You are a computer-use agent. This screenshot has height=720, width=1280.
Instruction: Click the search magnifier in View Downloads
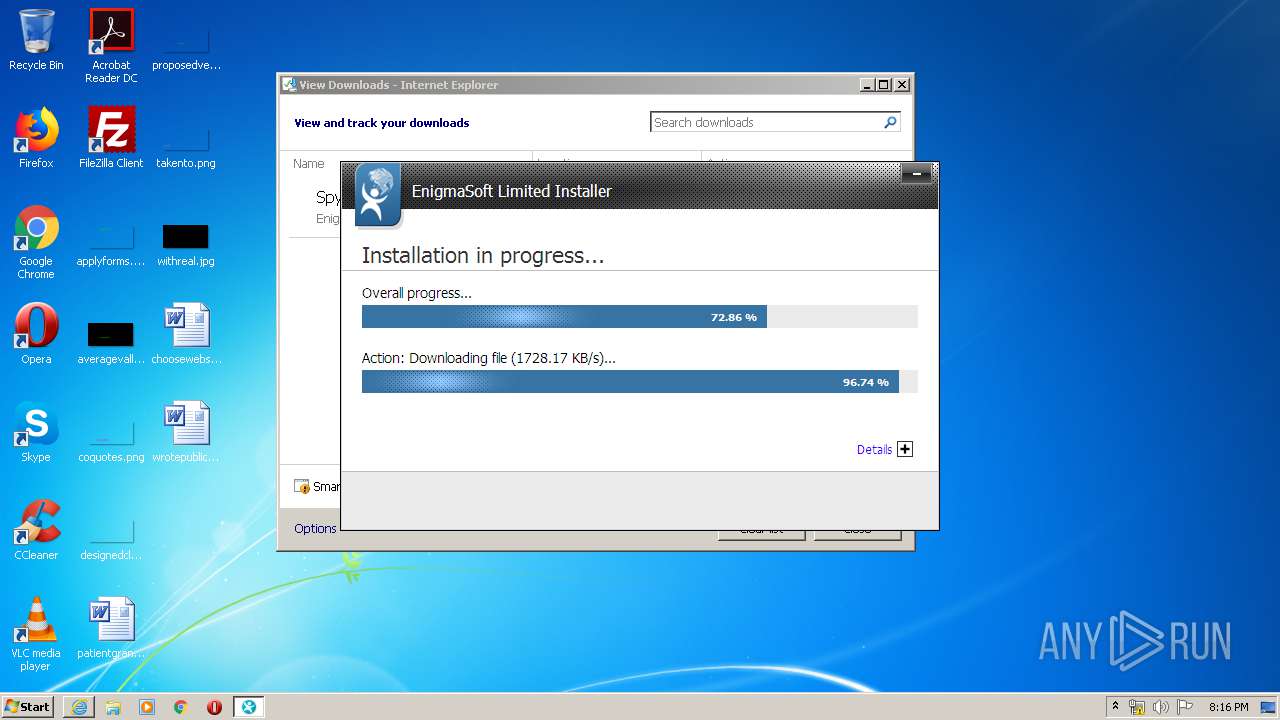pyautogui.click(x=890, y=122)
